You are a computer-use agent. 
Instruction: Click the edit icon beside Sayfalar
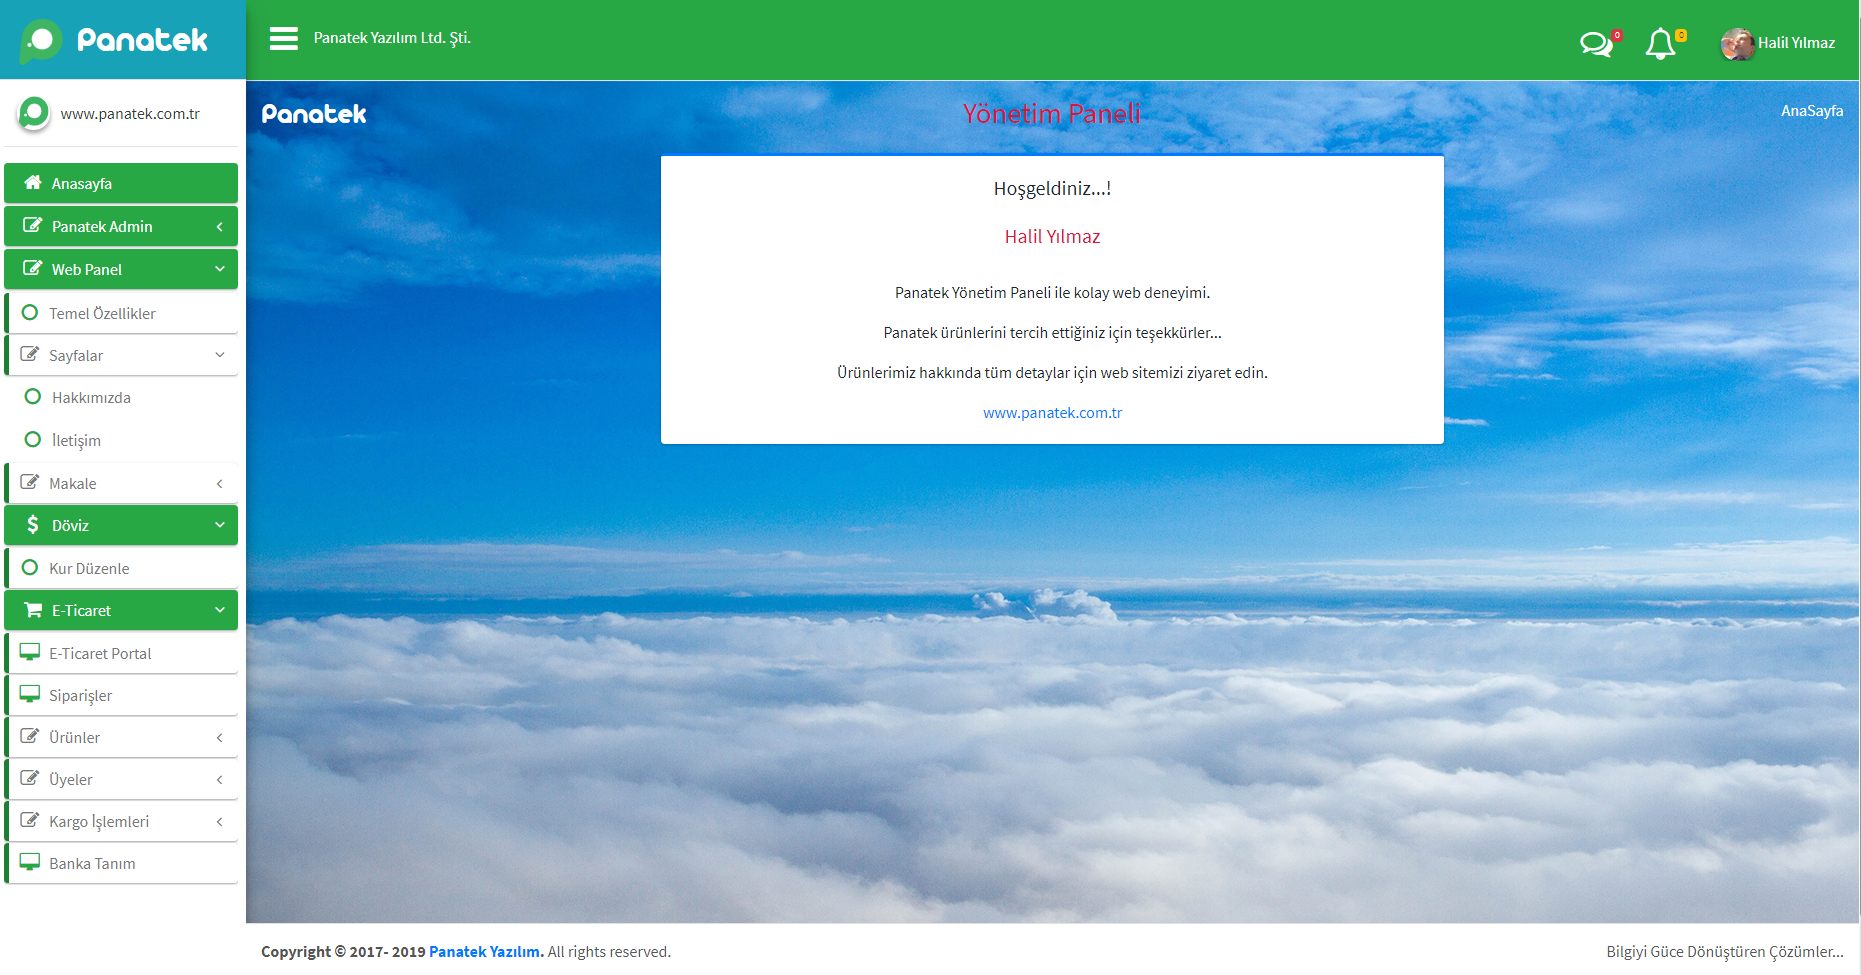30,354
